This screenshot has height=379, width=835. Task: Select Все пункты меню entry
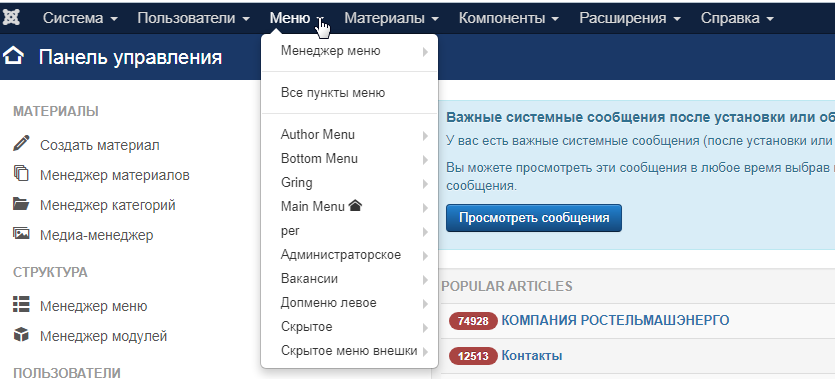(349, 93)
